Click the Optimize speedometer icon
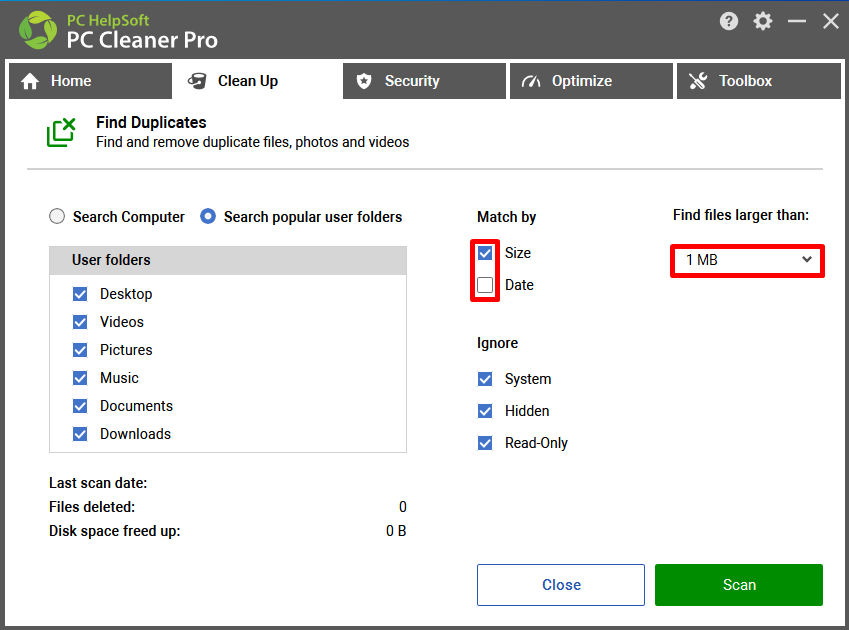Viewport: 849px width, 630px height. (531, 81)
